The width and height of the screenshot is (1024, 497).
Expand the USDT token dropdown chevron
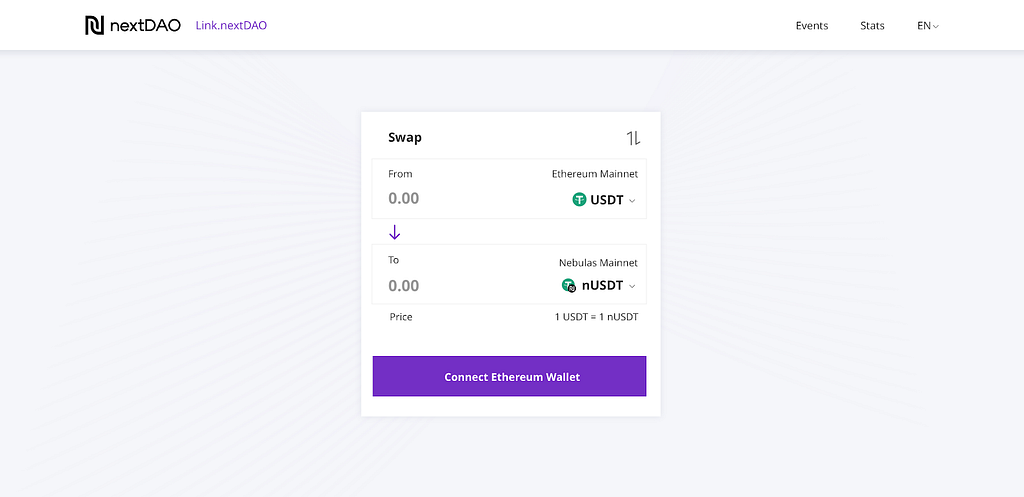tap(632, 201)
